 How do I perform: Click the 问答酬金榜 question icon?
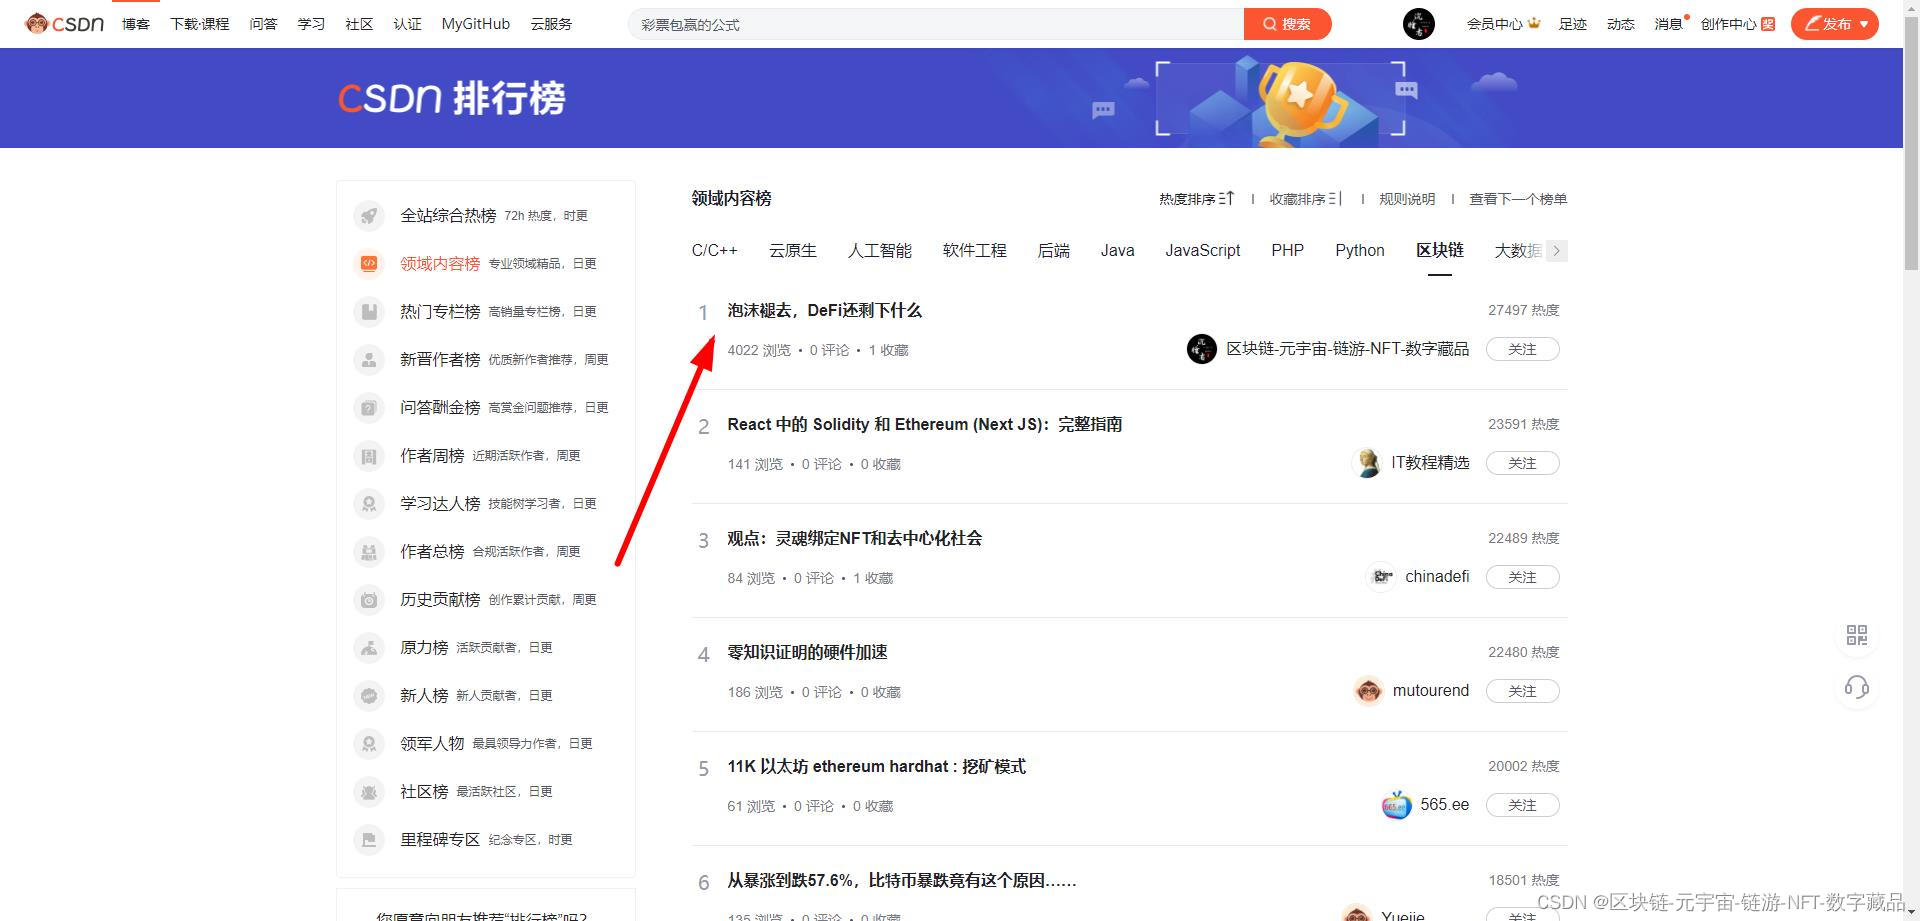point(369,408)
